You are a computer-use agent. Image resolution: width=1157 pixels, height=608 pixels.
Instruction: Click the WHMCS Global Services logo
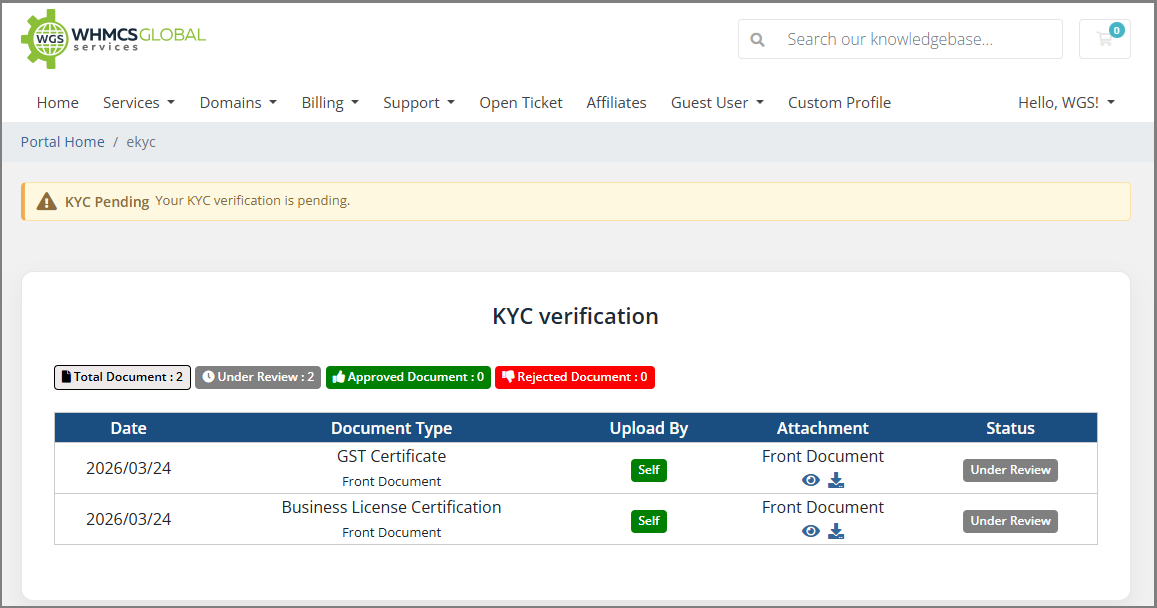coord(113,39)
